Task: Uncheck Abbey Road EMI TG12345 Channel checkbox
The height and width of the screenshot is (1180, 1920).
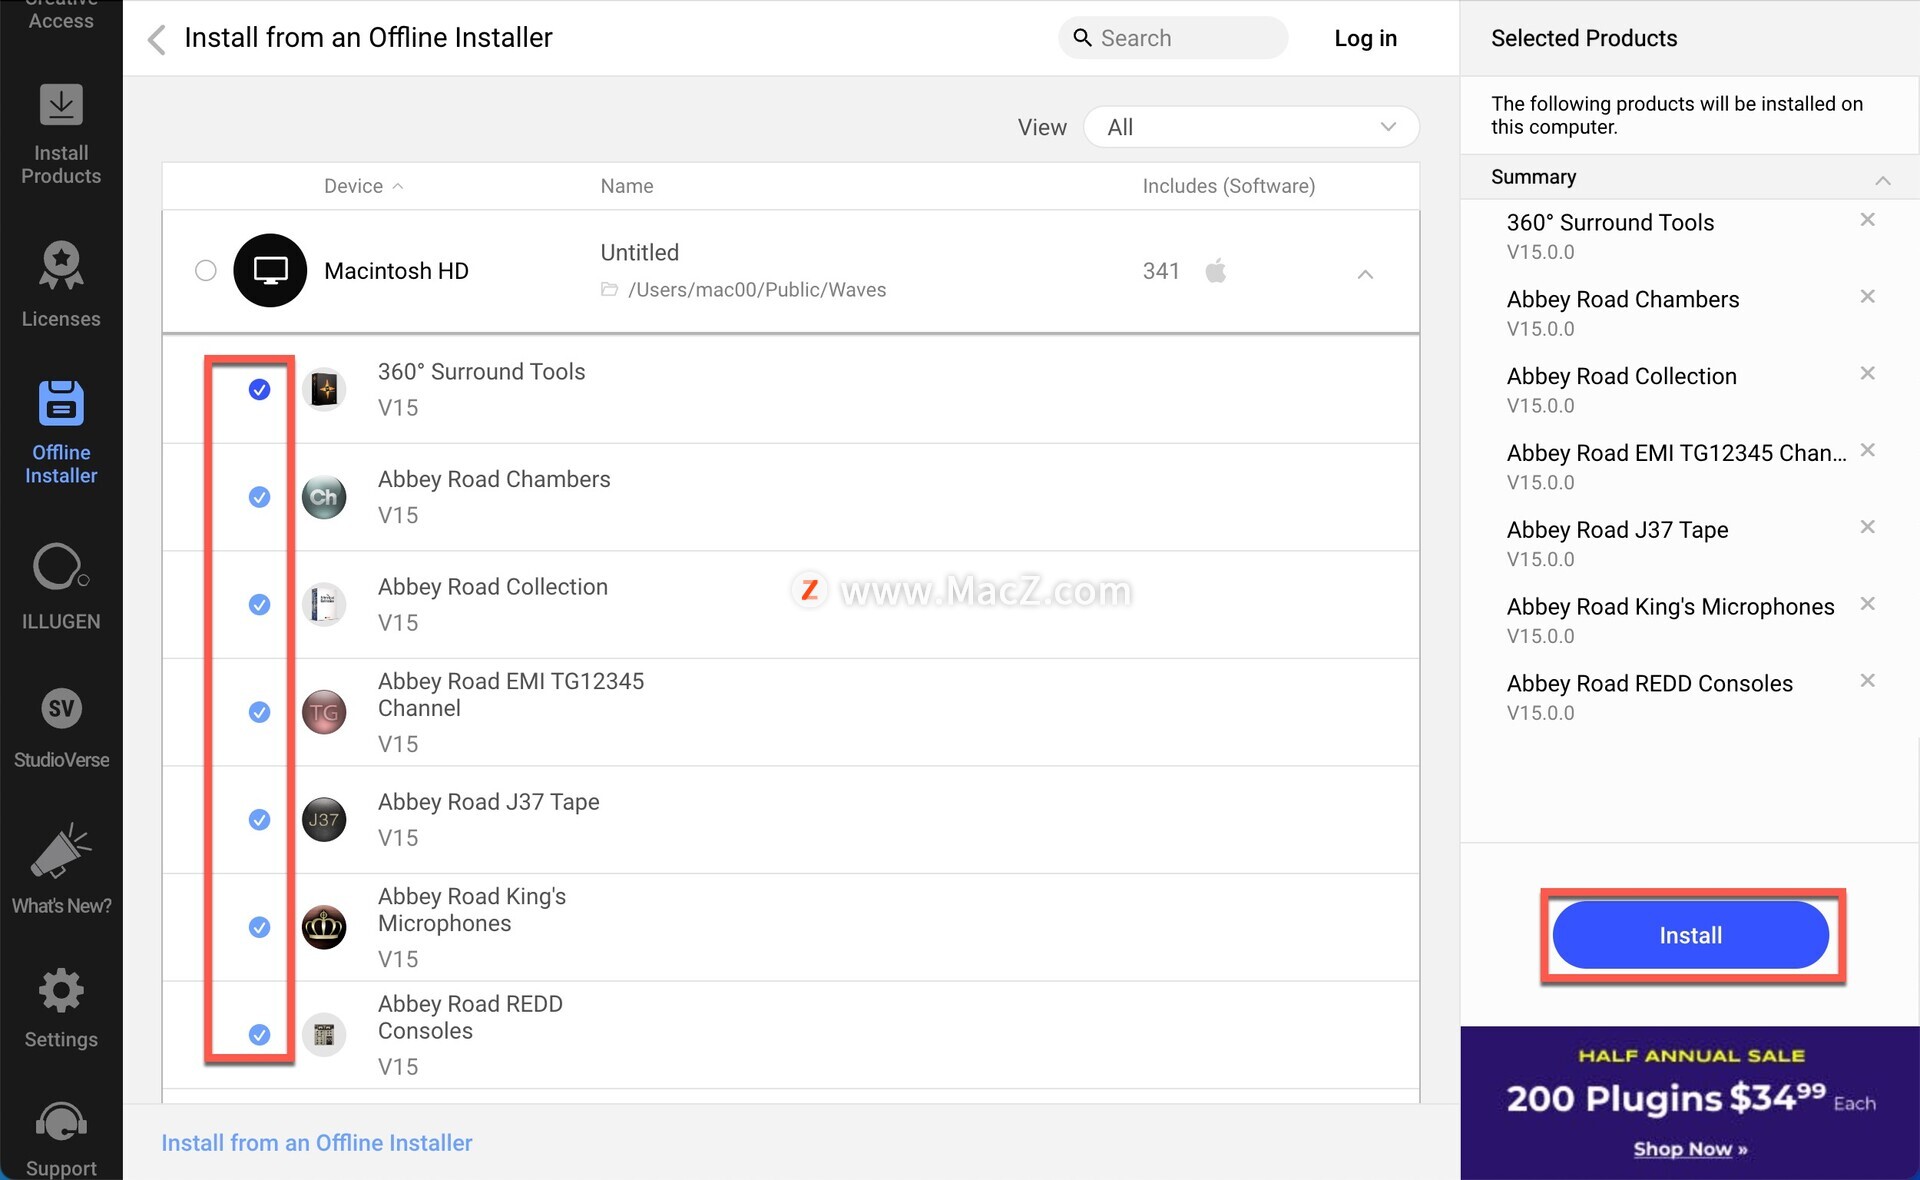Action: 259,712
